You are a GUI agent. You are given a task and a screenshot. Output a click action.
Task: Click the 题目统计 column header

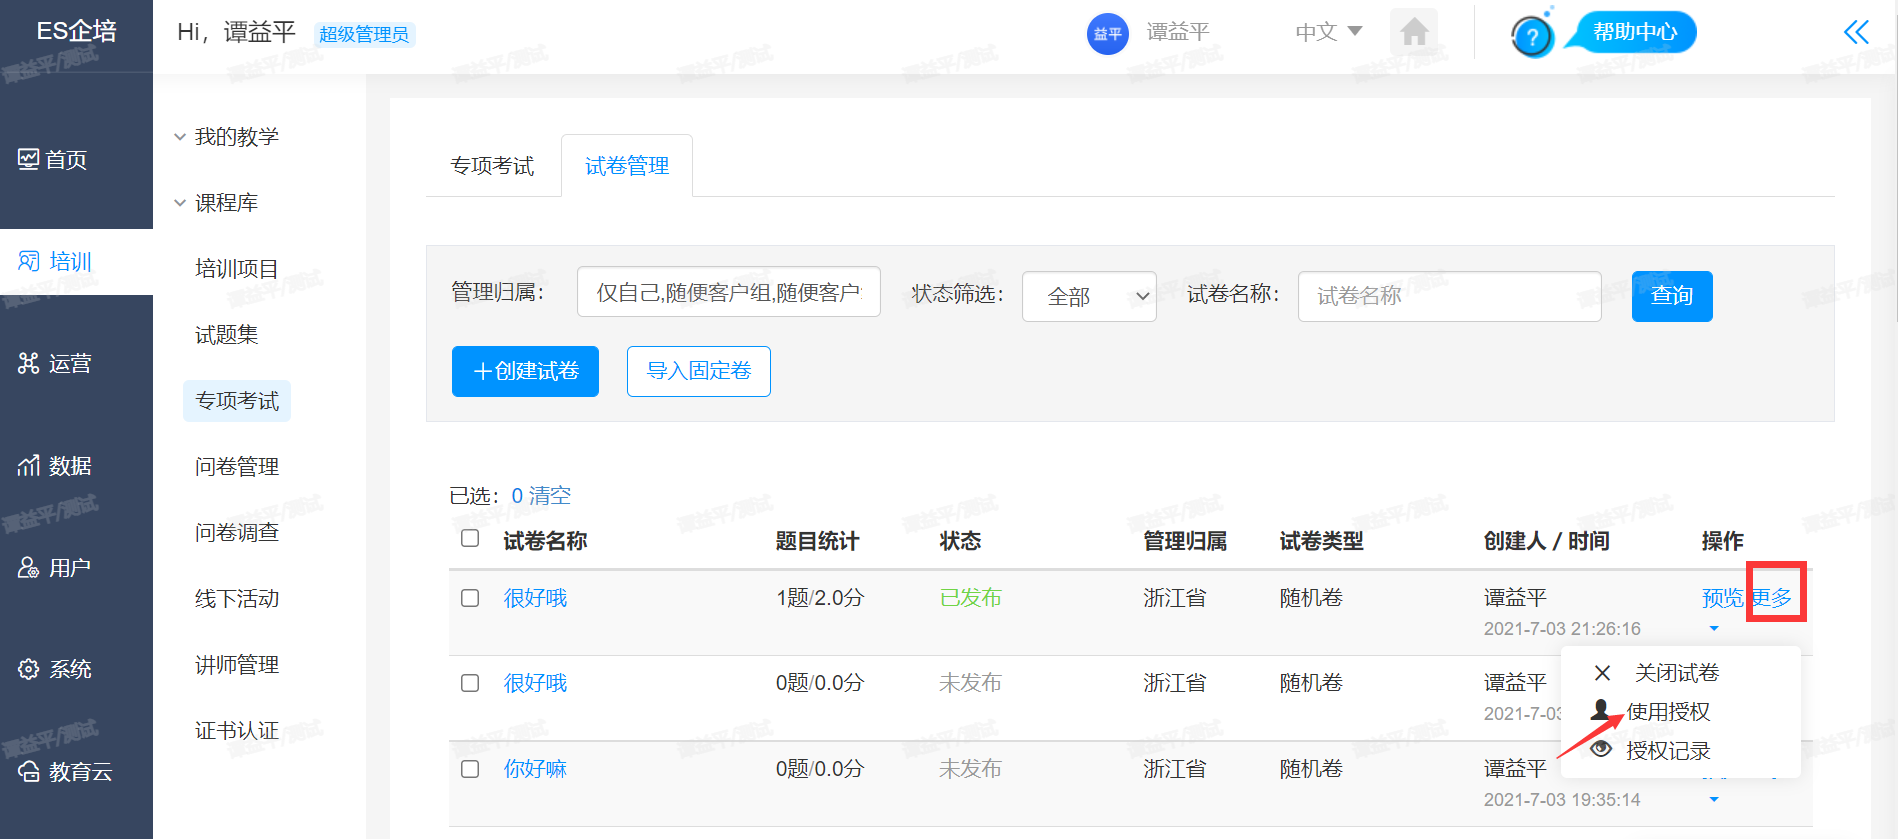click(x=817, y=541)
